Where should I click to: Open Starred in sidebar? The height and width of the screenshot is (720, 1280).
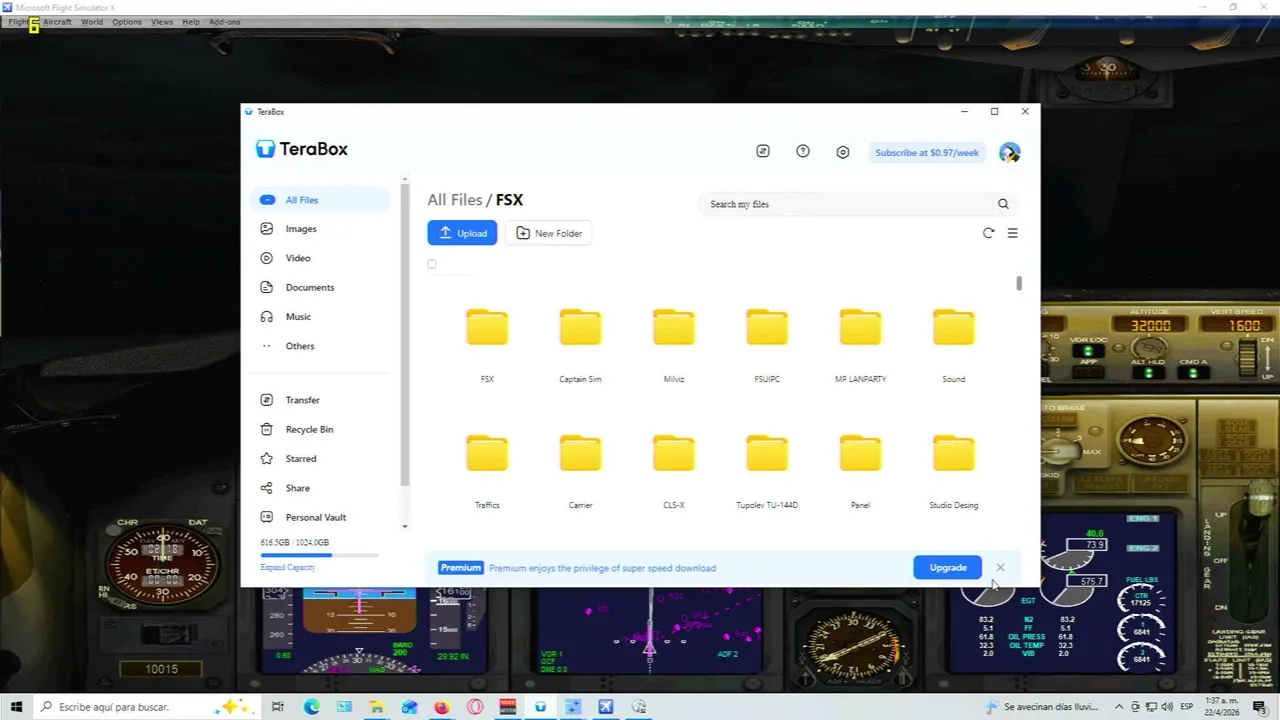[x=320, y=459]
